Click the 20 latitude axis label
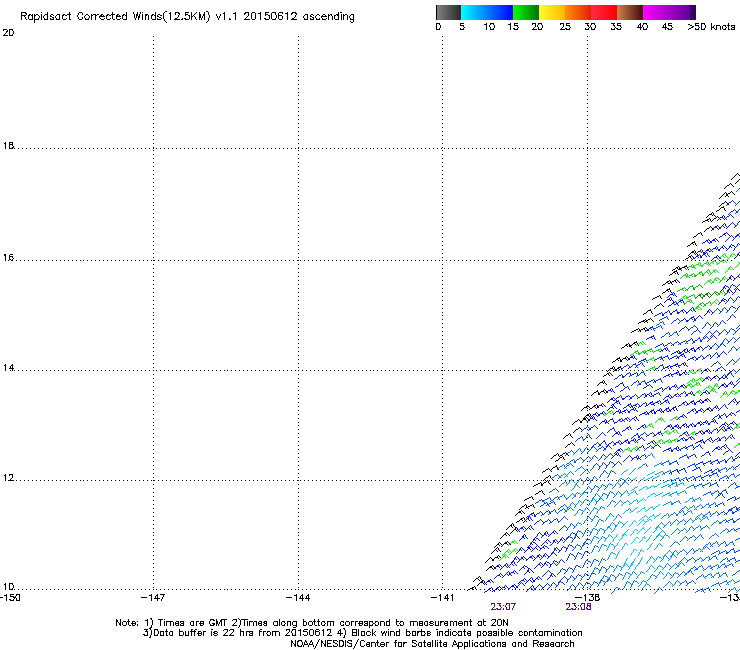 click(x=8, y=33)
